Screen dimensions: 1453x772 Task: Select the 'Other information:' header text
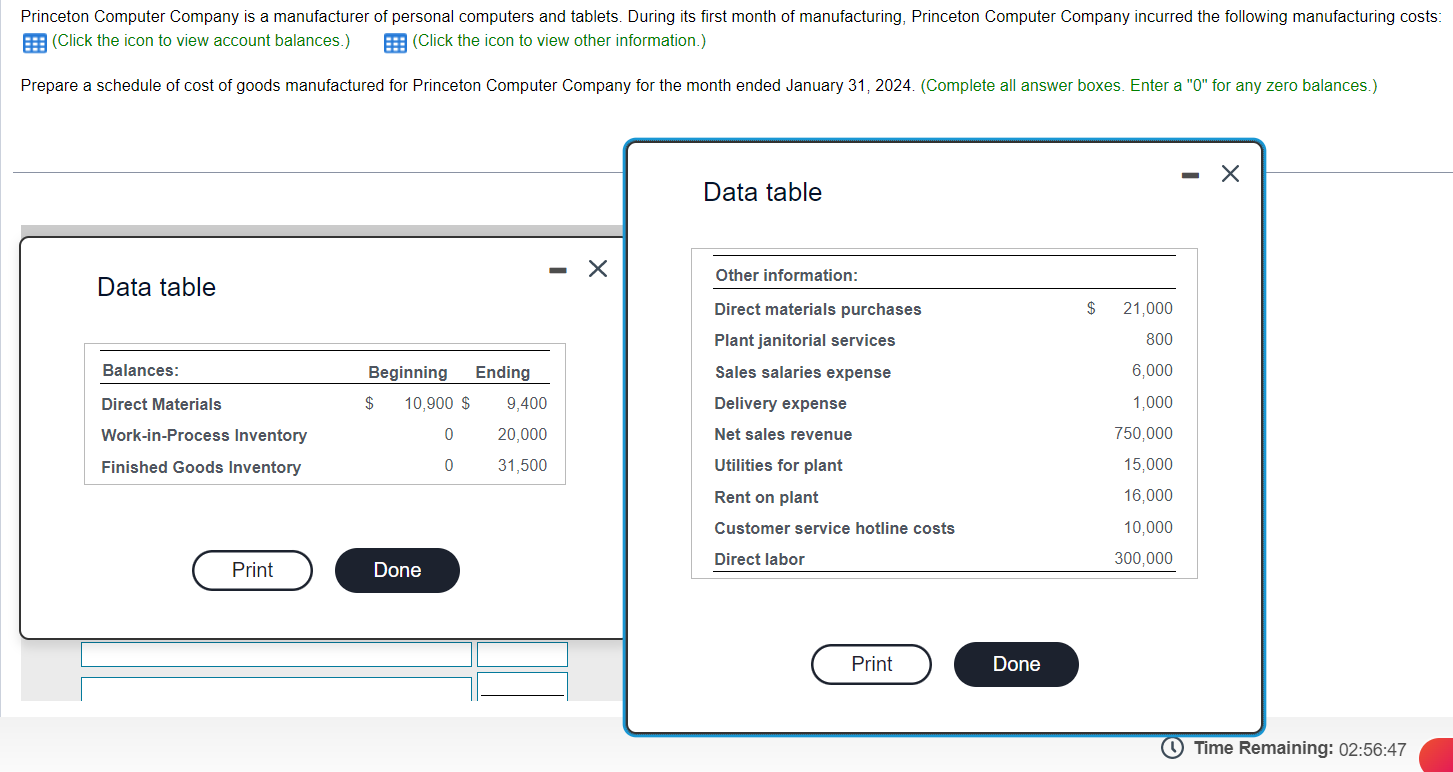(786, 276)
